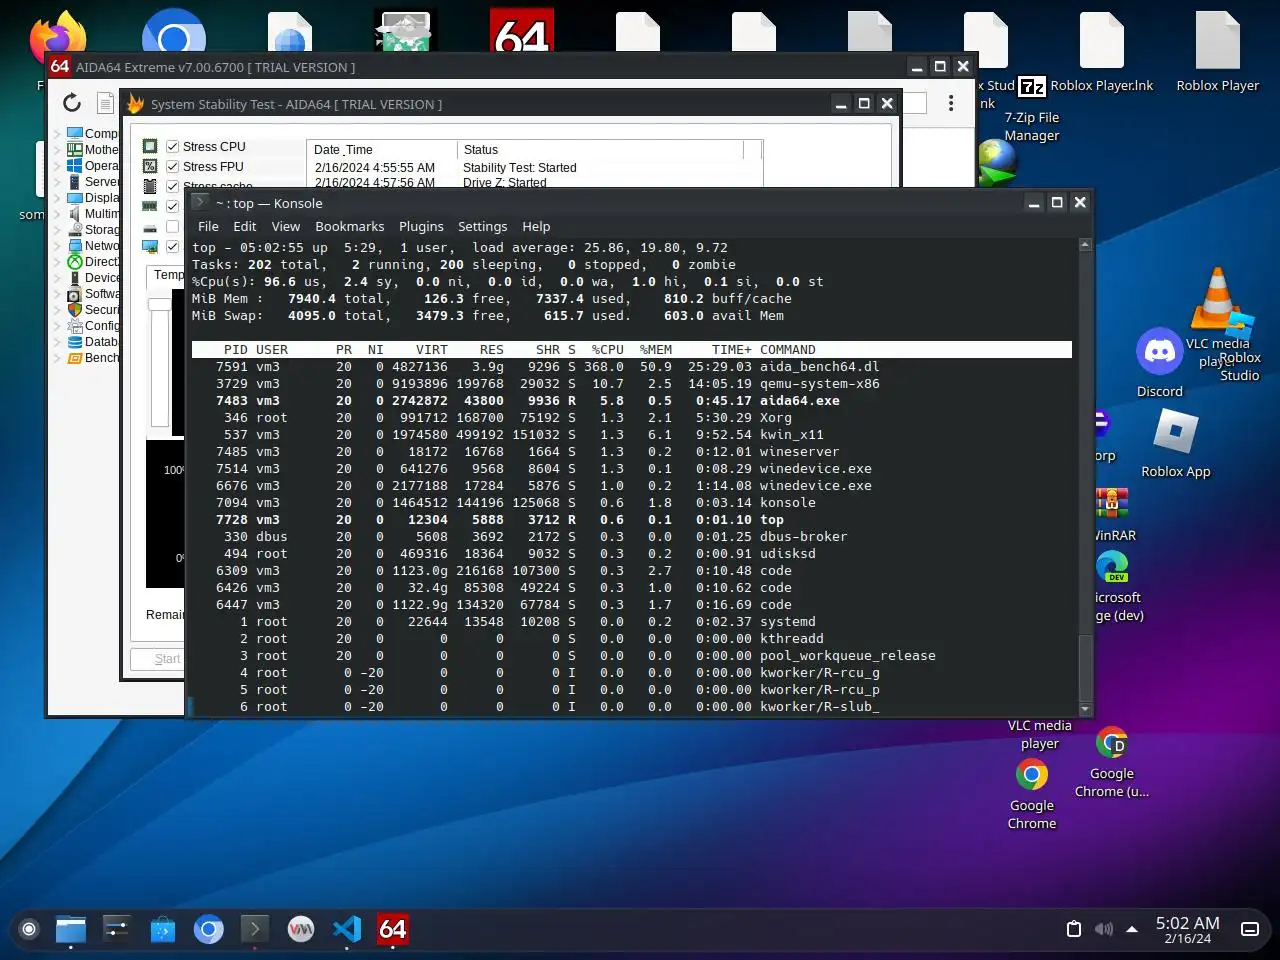Viewport: 1280px width, 960px height.
Task: Open the Roblox Player.lnk desktop icon
Action: (x=1102, y=40)
